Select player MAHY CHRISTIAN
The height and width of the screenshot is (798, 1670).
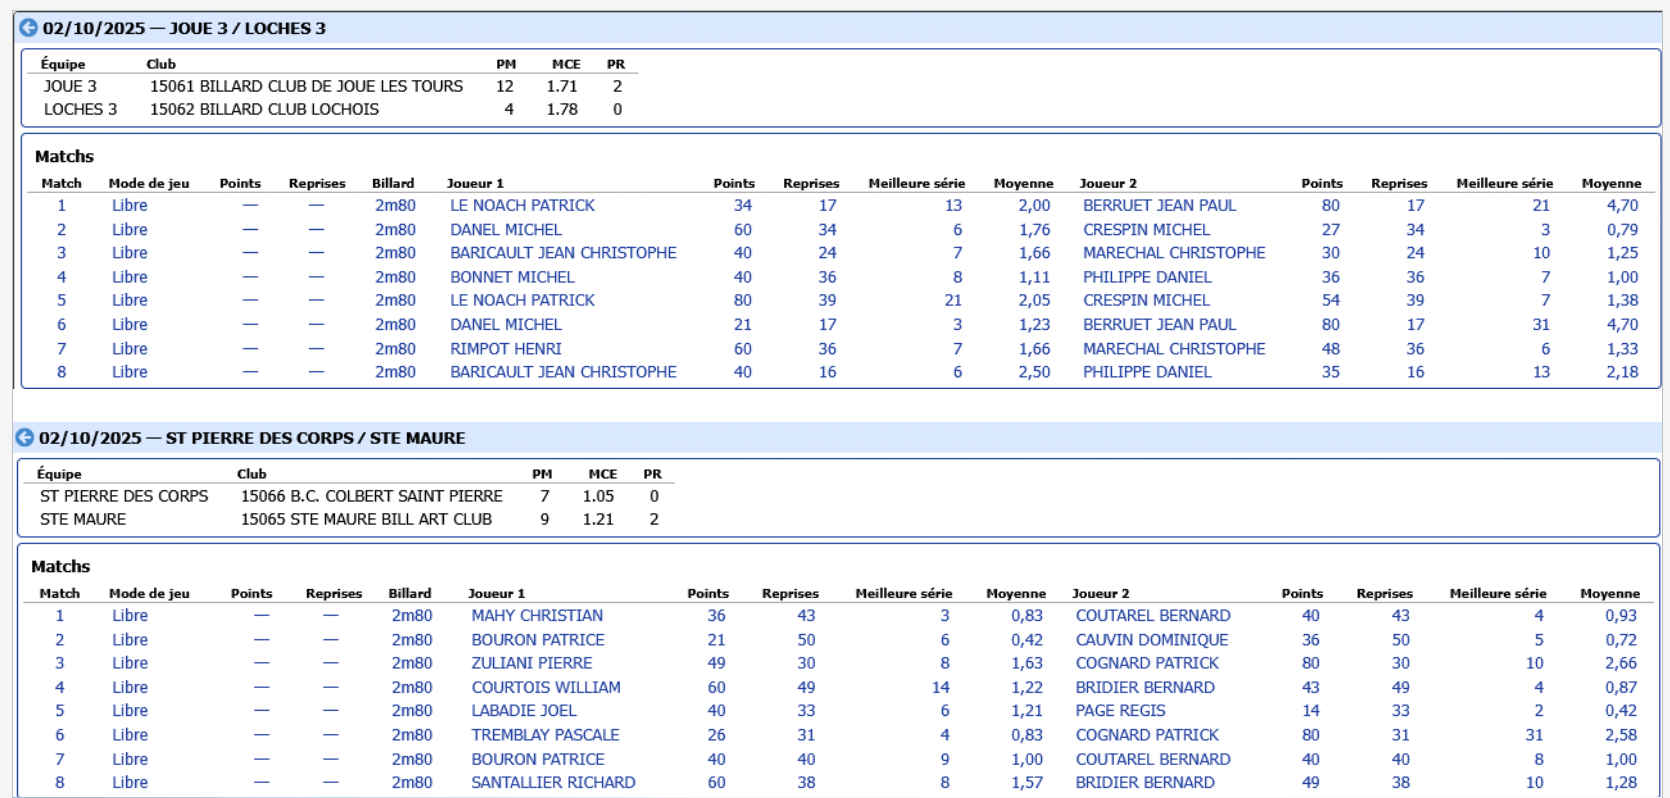coord(536,616)
